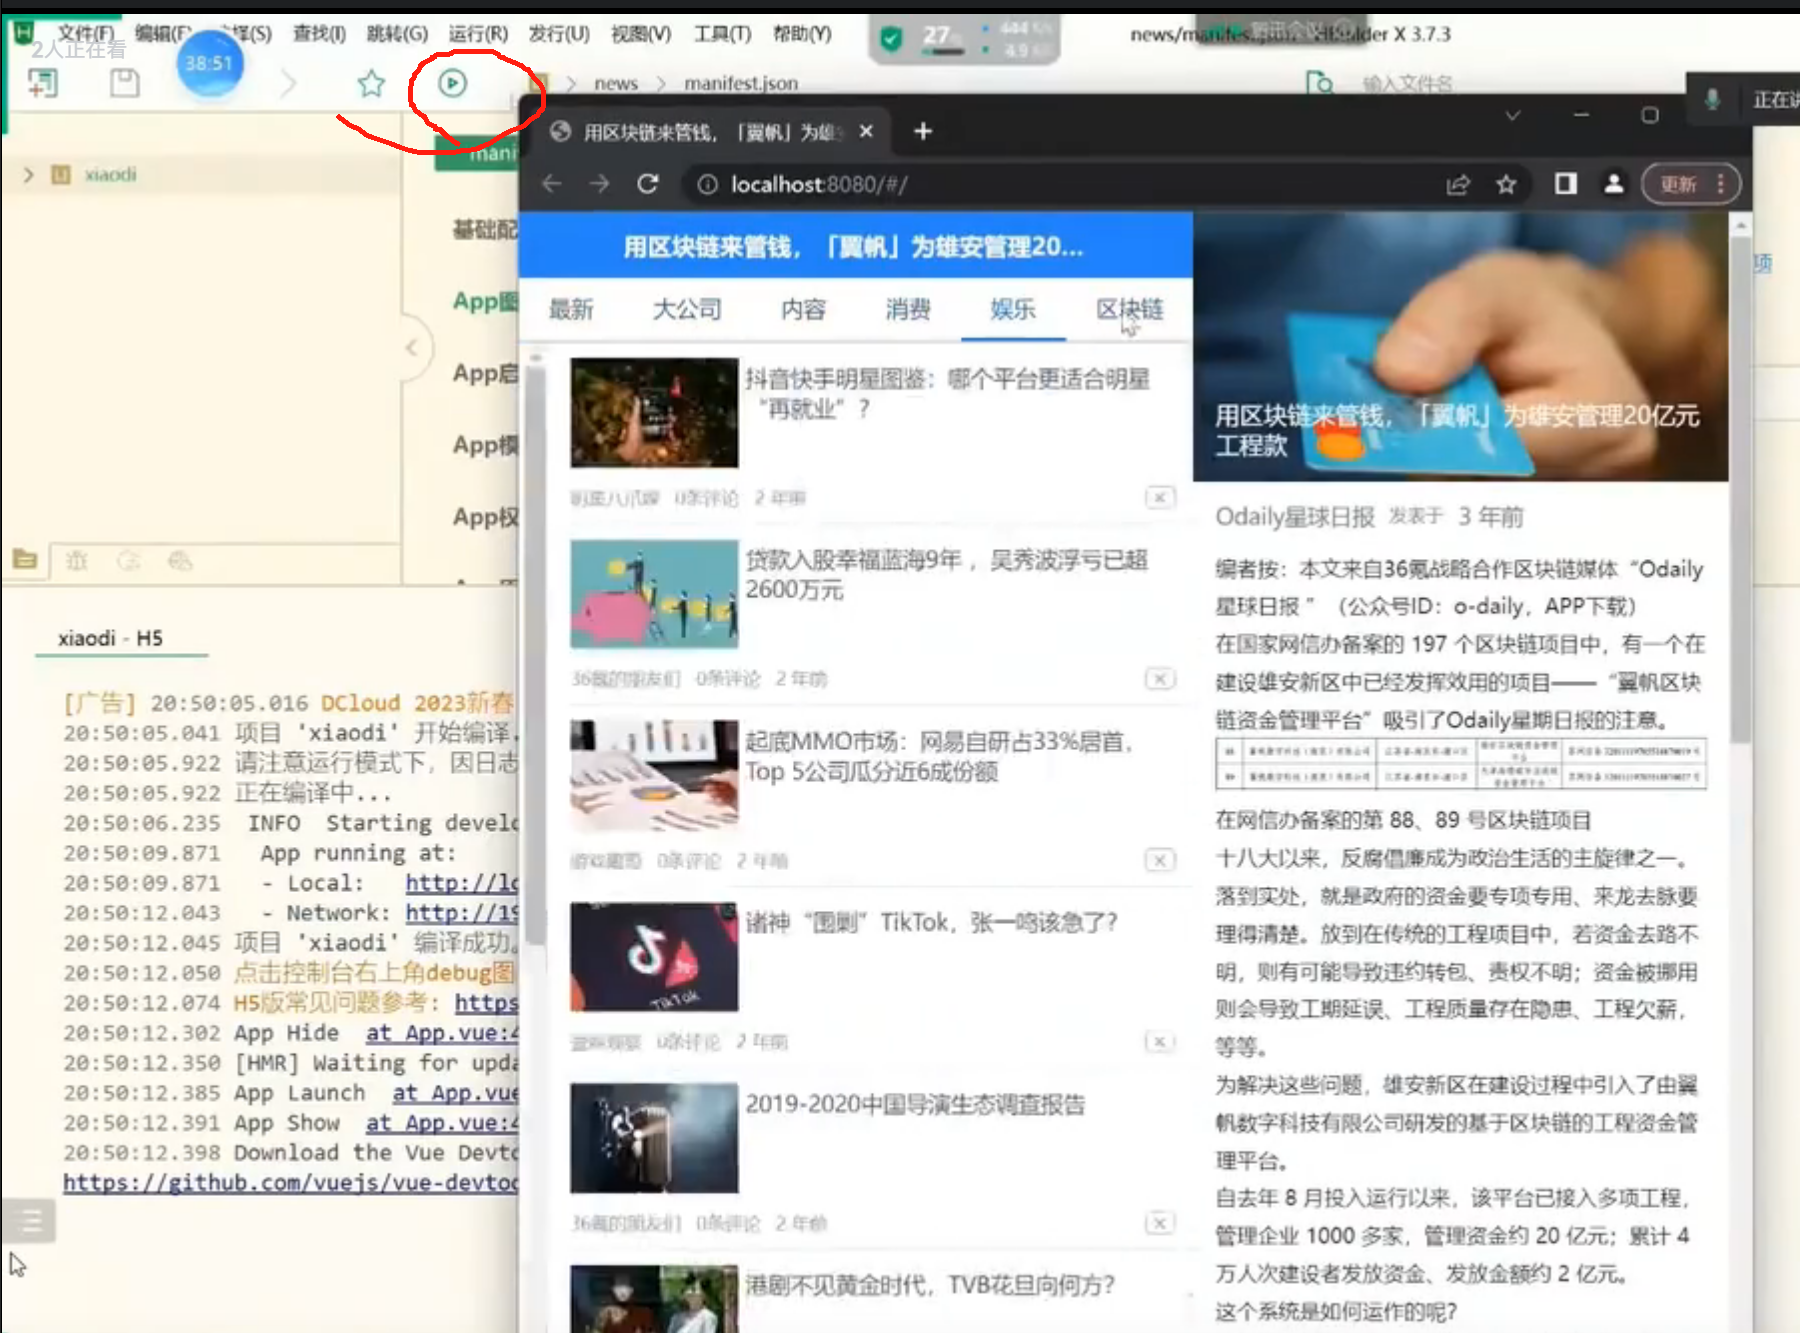Click the App Show at App.vue link
Screen dimensions: 1800x1333
tap(442, 1123)
